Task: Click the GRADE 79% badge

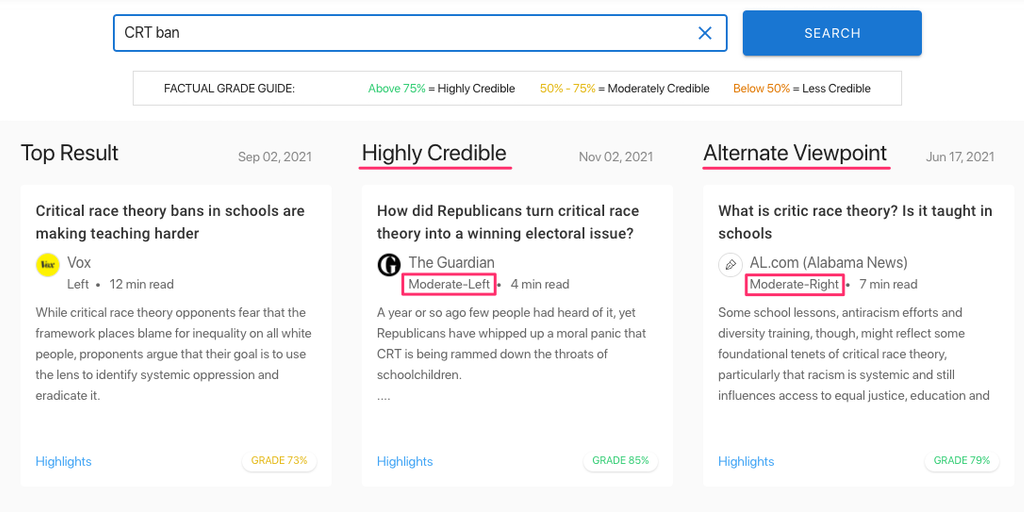Action: tap(962, 461)
